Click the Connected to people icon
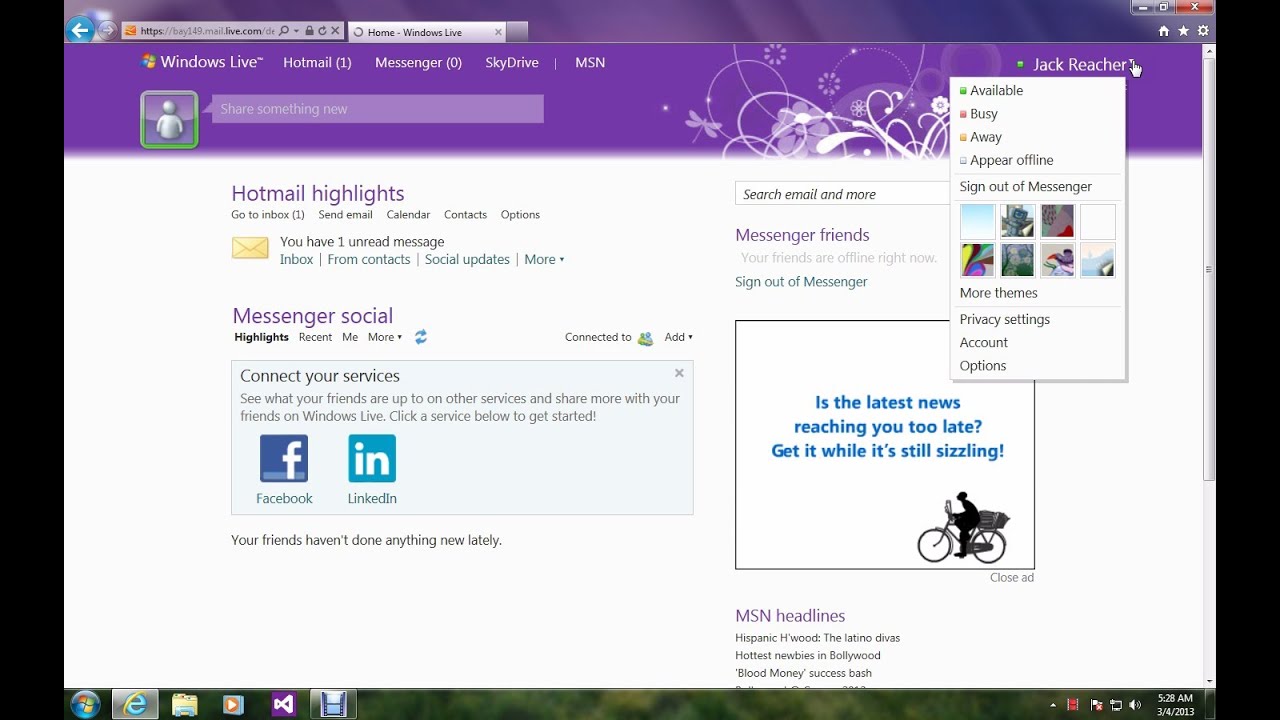The image size is (1280, 720). pos(645,338)
